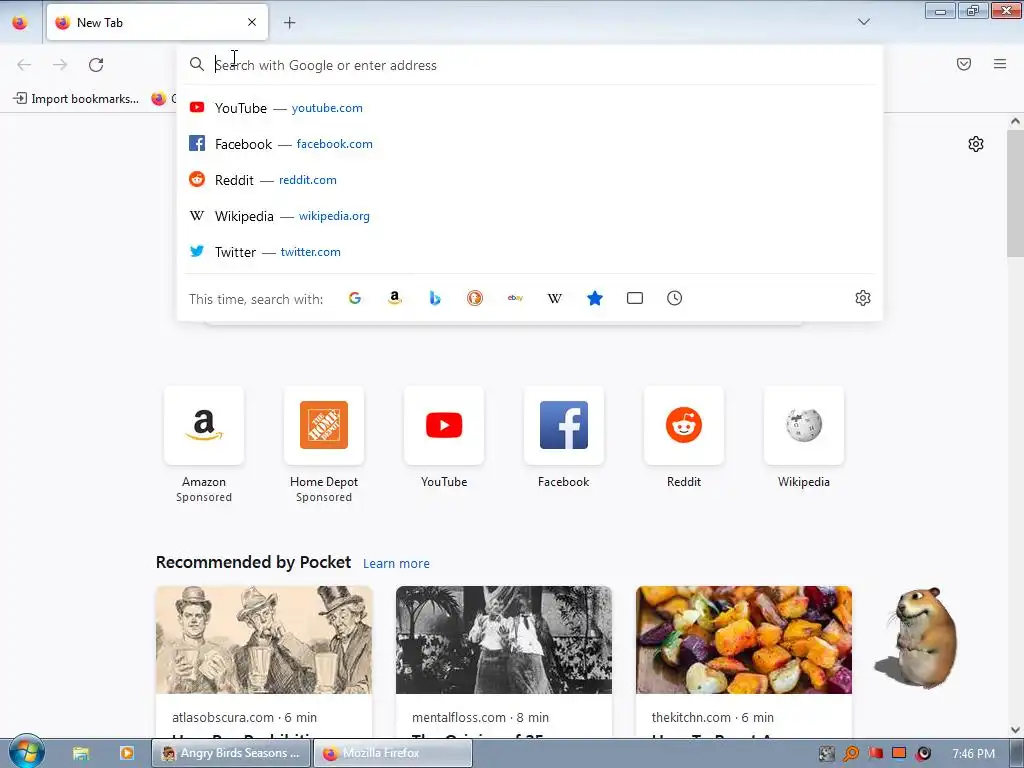
Task: Search this time with Wikipedia icon
Action: (x=554, y=298)
